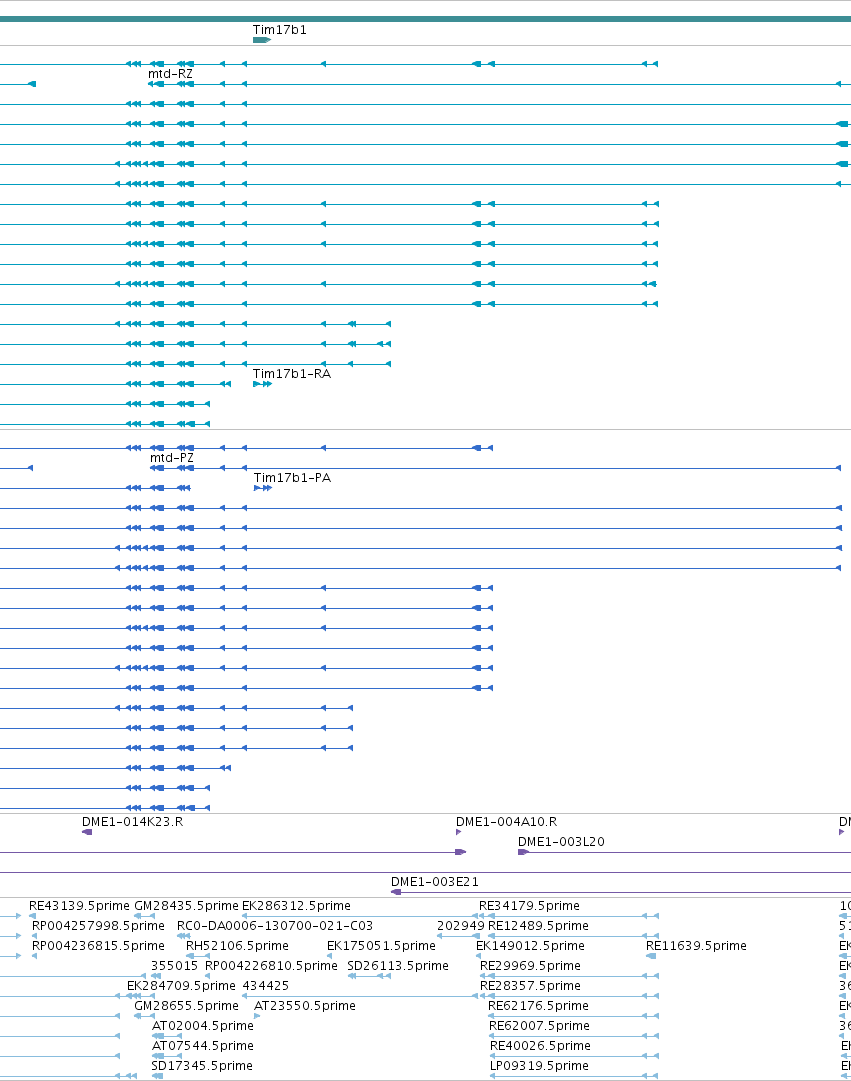Open EST RP004257998.5prime
This screenshot has width=851, height=1081.
coord(98,926)
